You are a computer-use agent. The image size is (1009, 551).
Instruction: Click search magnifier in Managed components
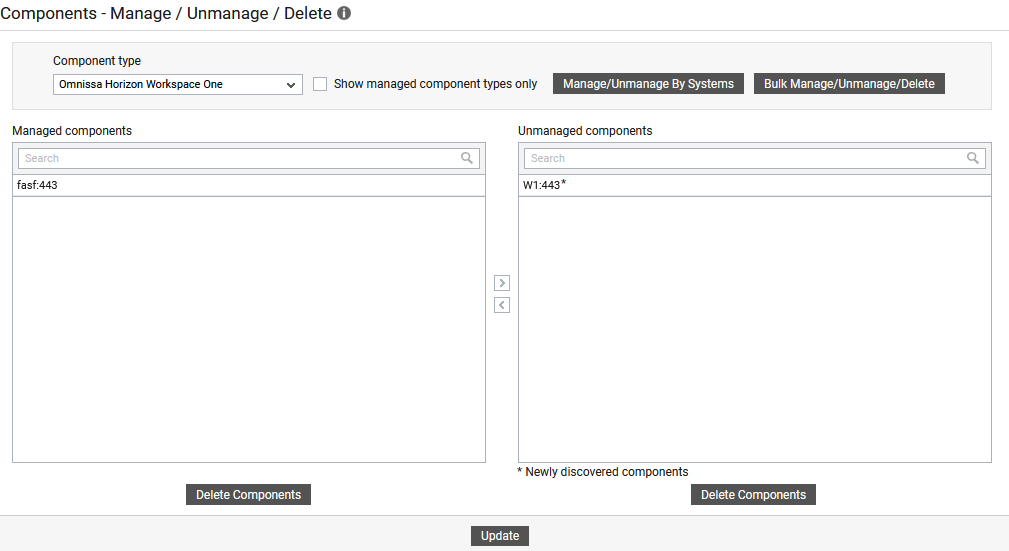pos(467,158)
